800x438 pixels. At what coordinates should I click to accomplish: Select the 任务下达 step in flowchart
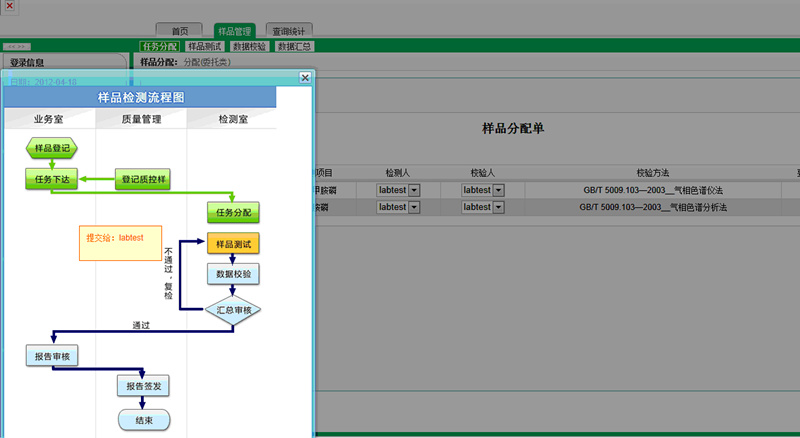pyautogui.click(x=50, y=180)
